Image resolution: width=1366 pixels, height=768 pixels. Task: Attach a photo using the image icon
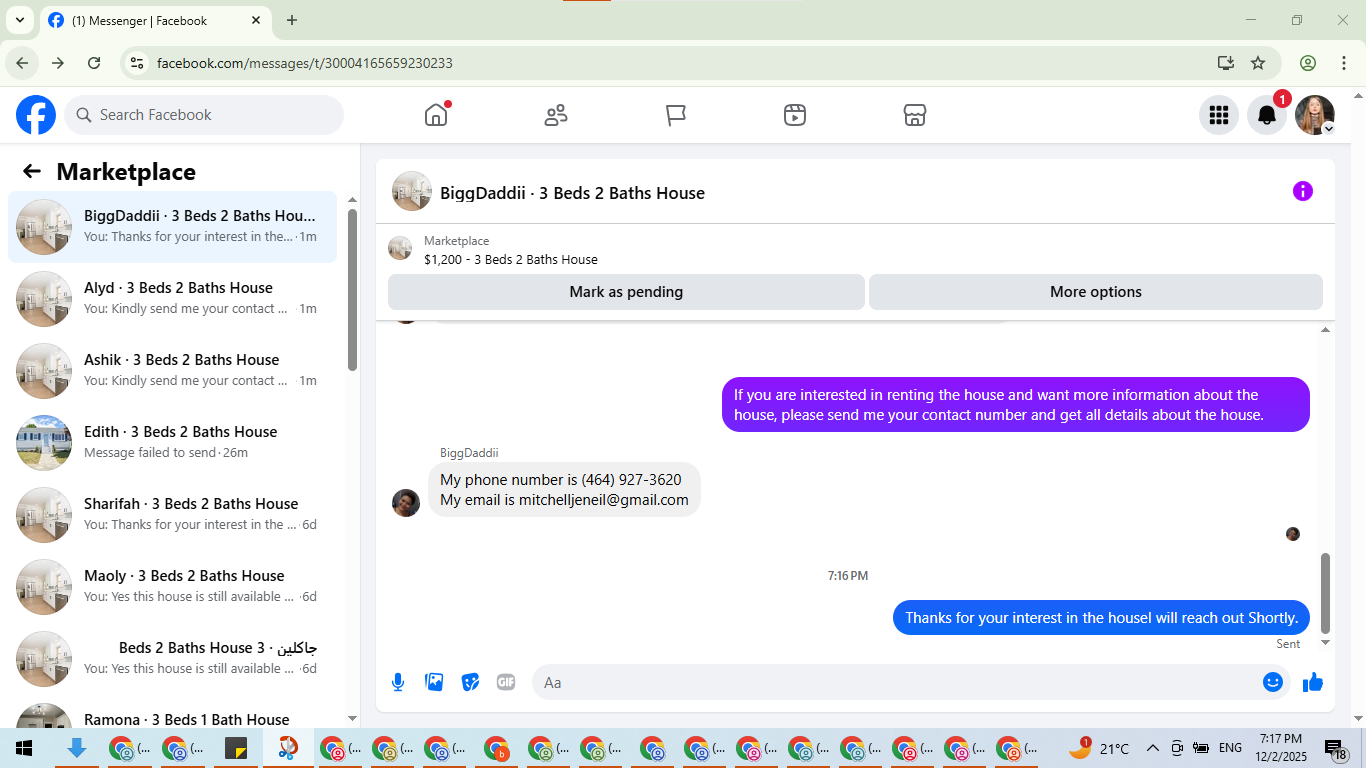(x=434, y=682)
